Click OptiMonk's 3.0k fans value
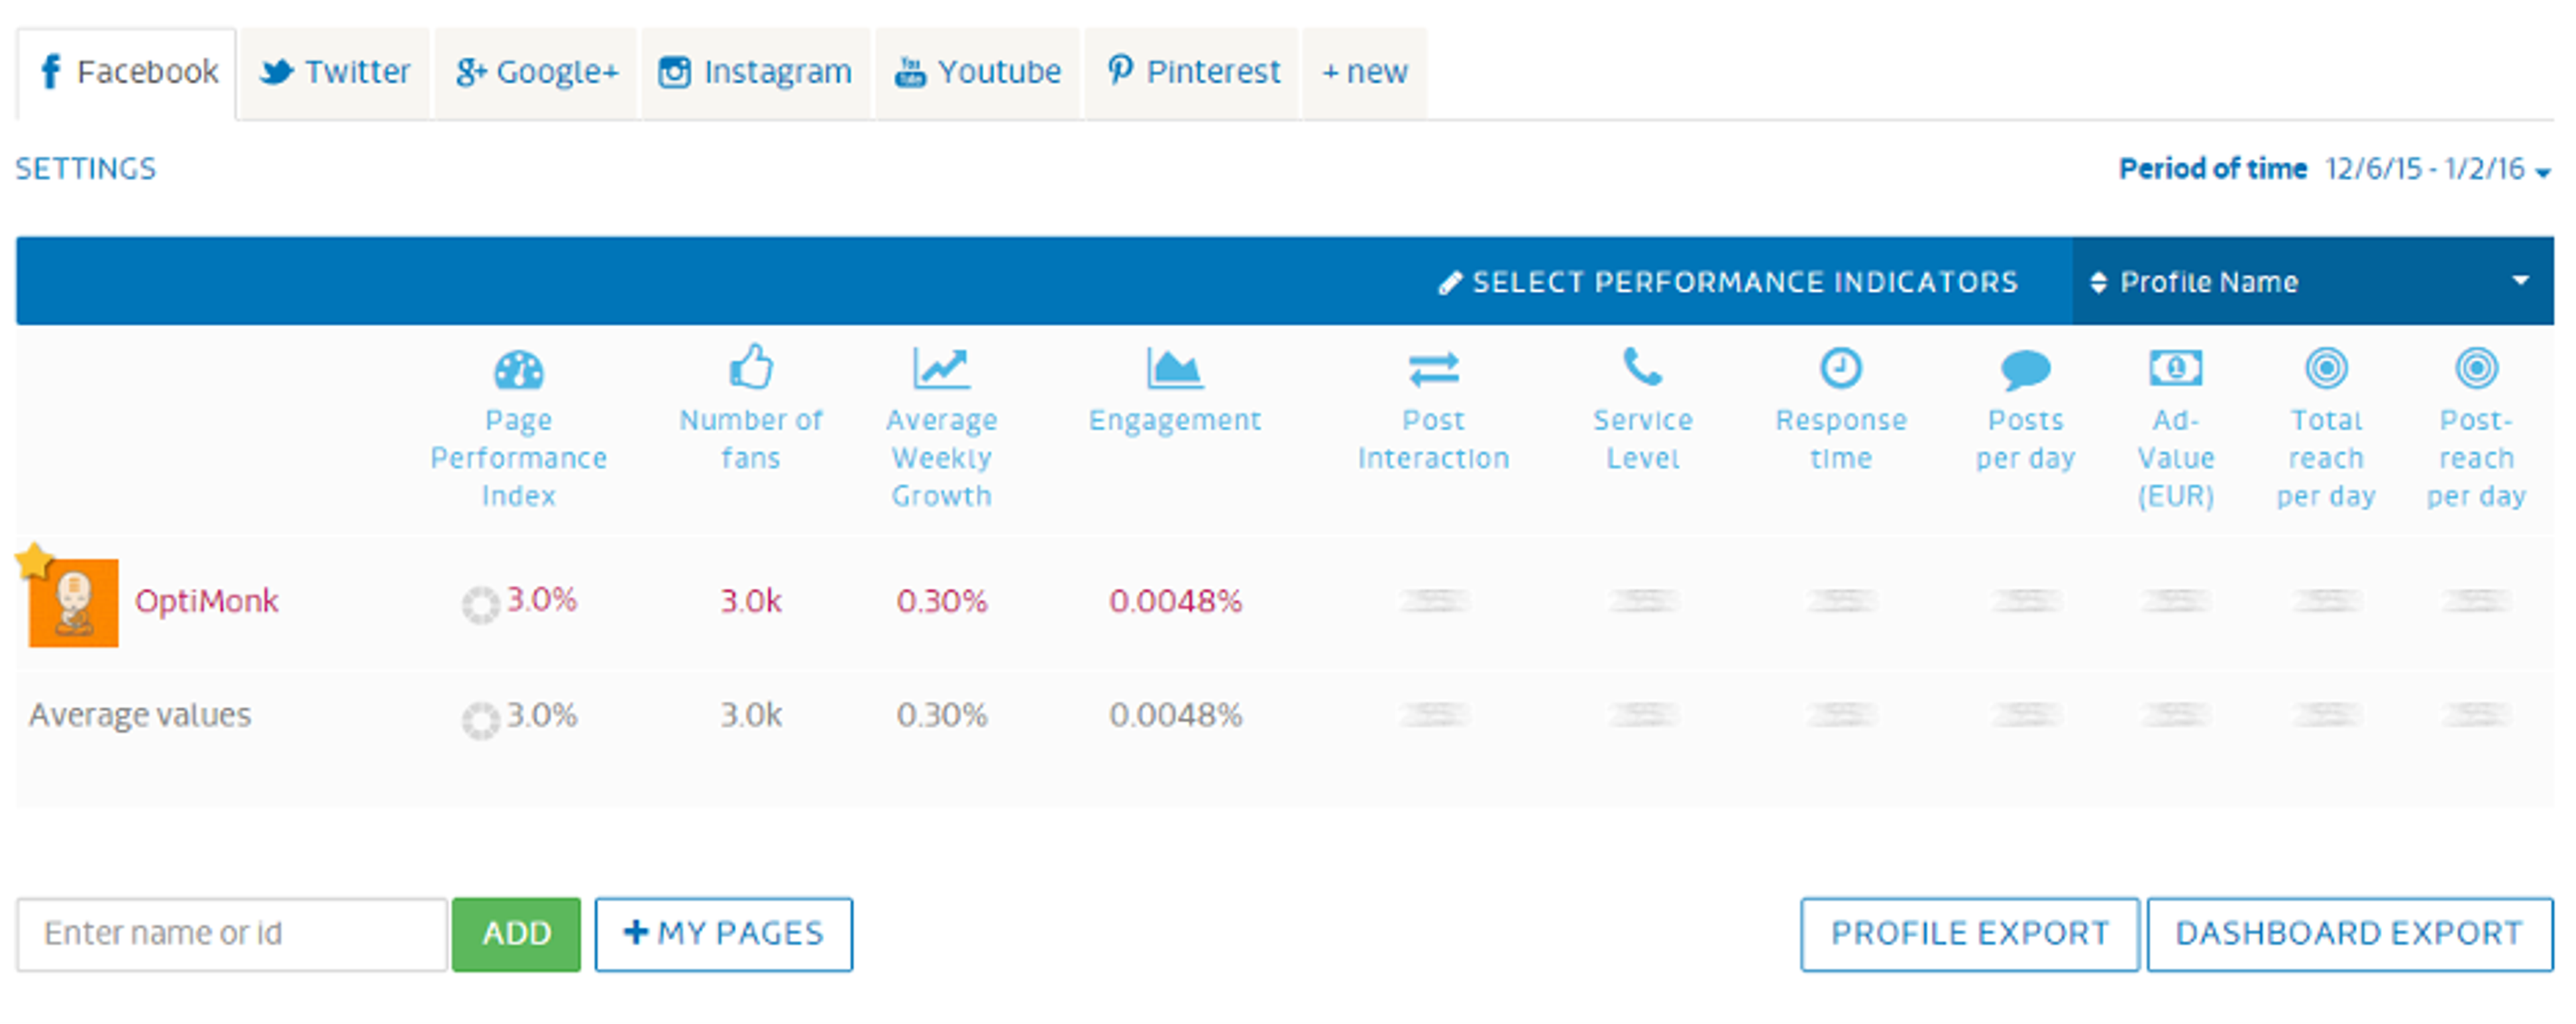Screen dimensions: 2576x1024 (751, 601)
